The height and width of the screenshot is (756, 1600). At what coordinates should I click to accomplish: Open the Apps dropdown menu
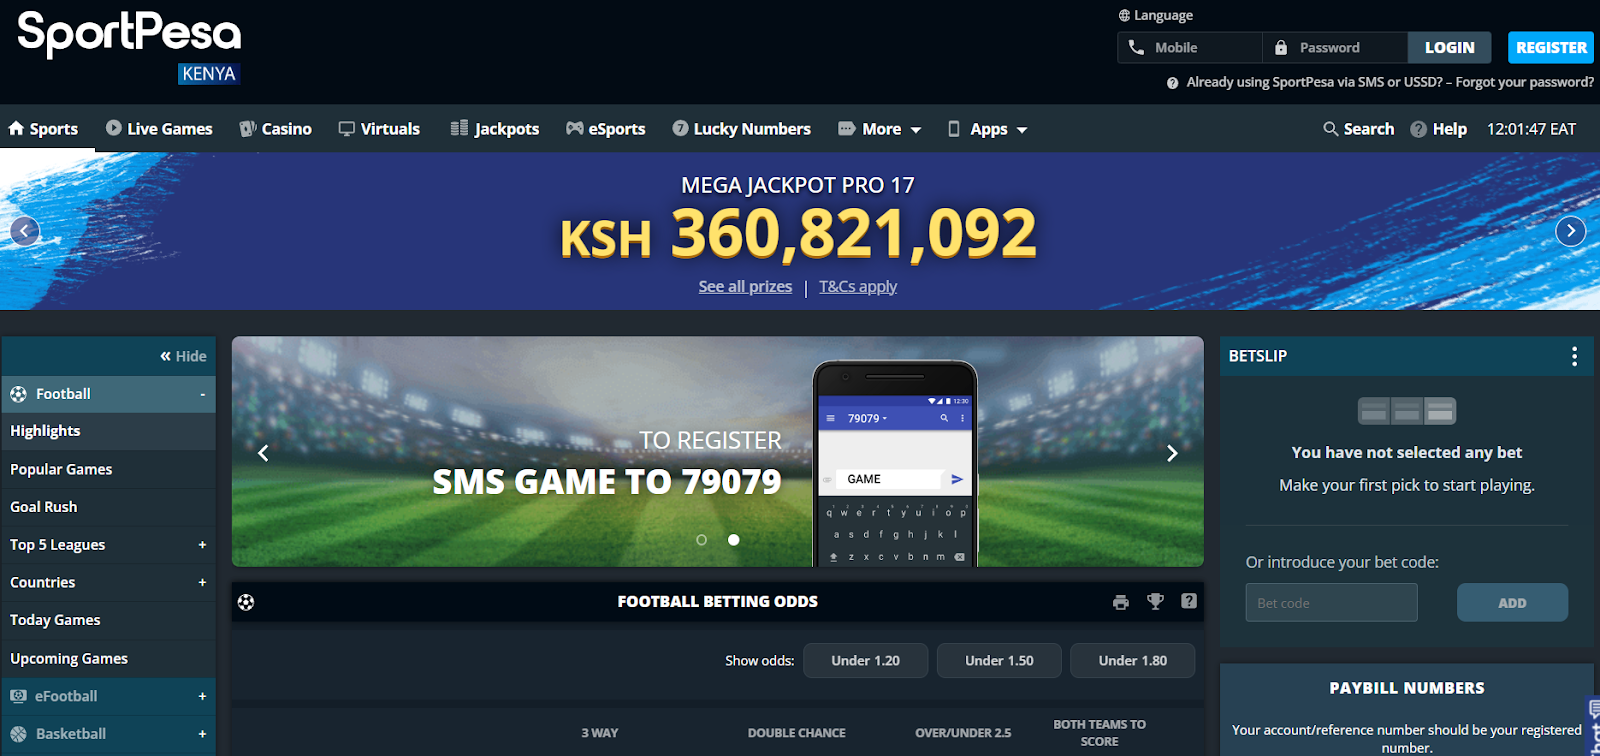point(987,129)
